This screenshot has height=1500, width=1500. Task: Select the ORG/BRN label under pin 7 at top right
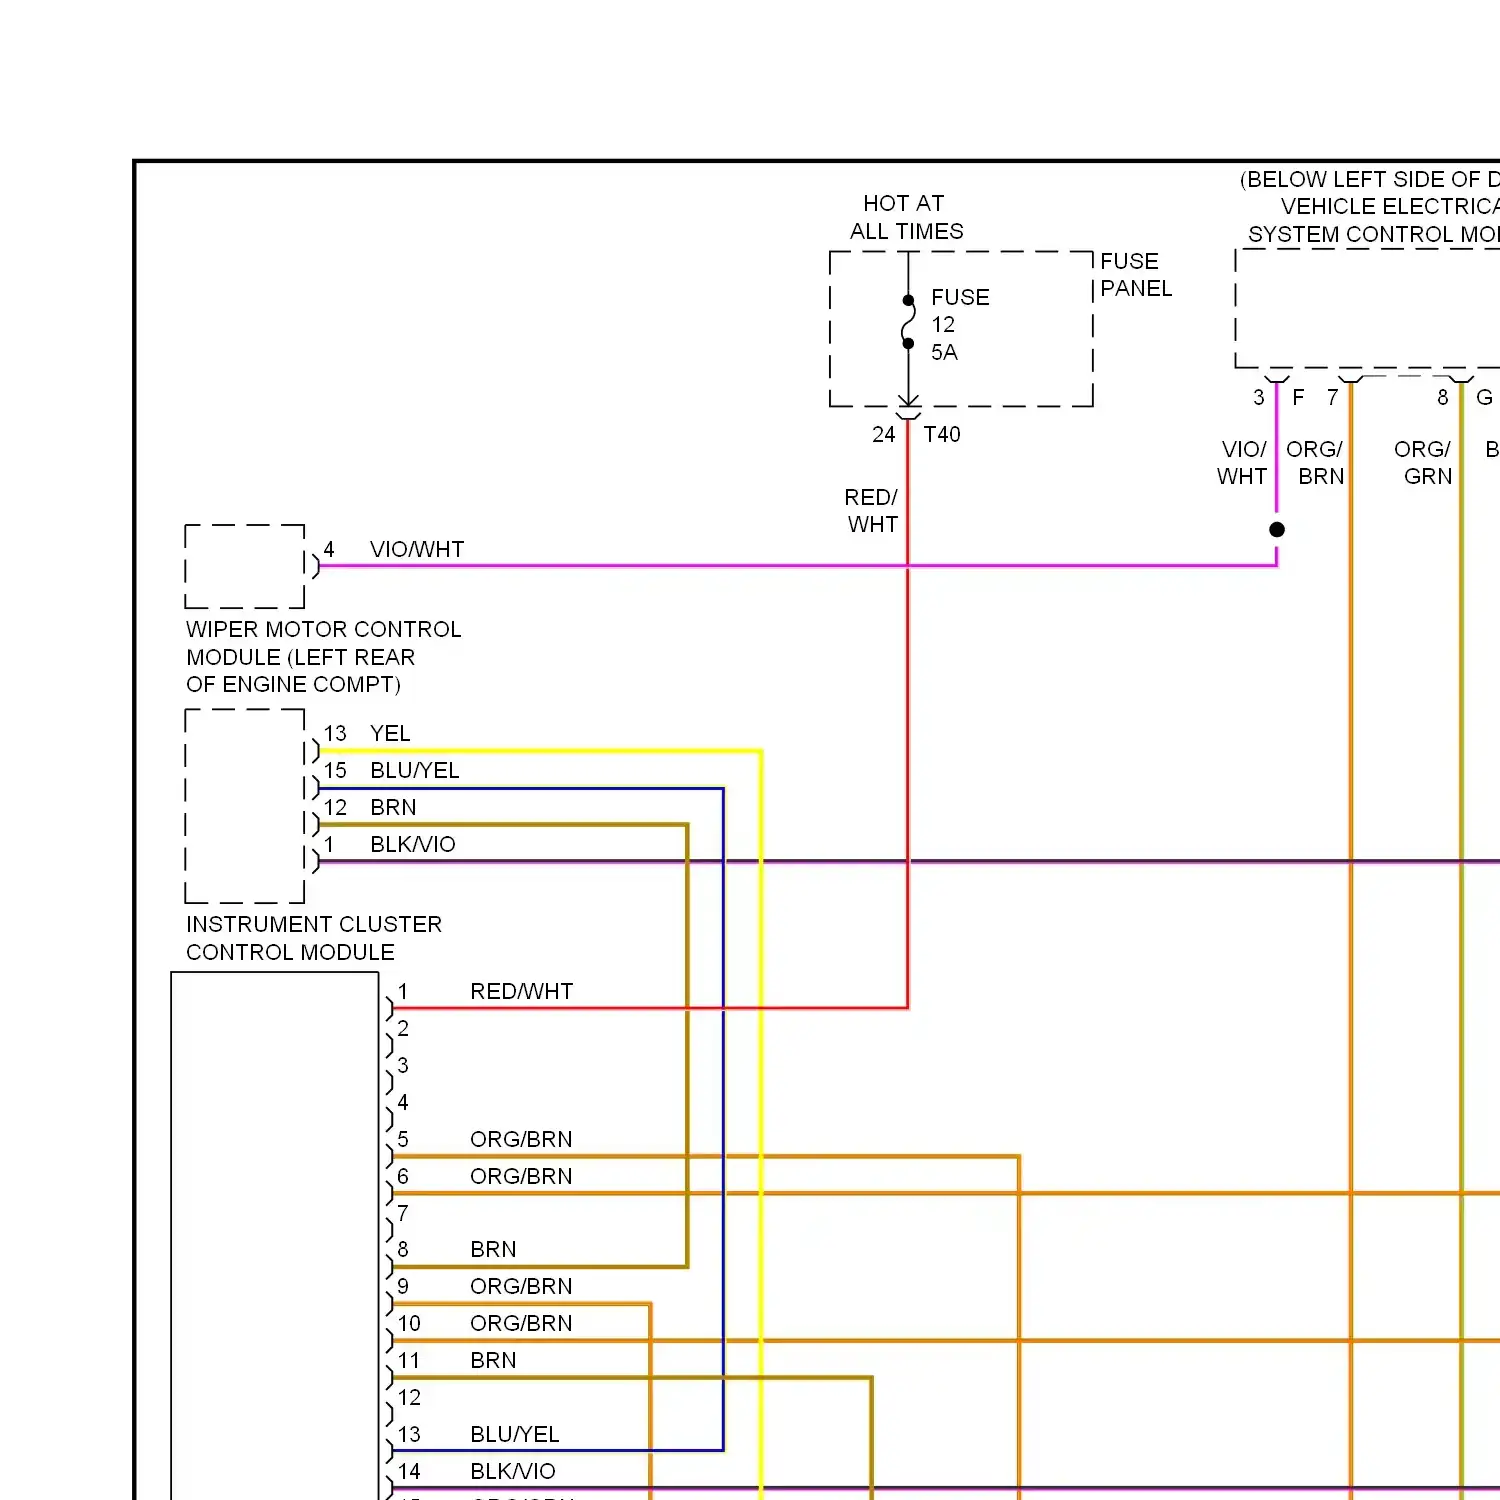point(1315,463)
